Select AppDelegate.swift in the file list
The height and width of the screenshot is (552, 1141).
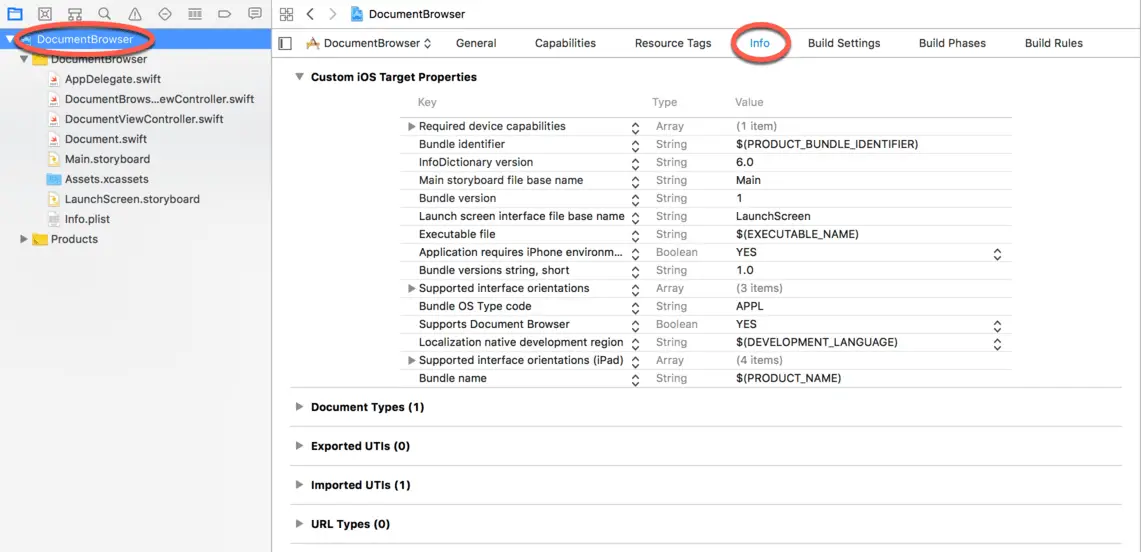pyautogui.click(x=112, y=79)
